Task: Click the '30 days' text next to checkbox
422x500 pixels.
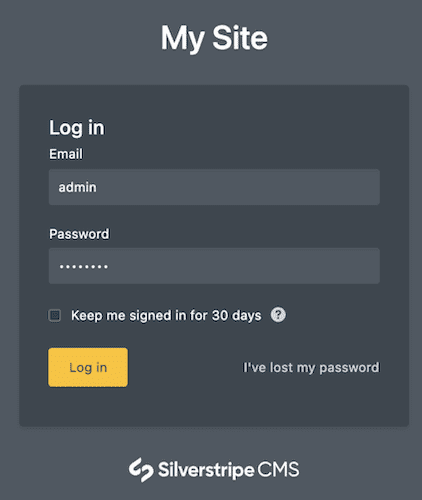Action: click(237, 315)
